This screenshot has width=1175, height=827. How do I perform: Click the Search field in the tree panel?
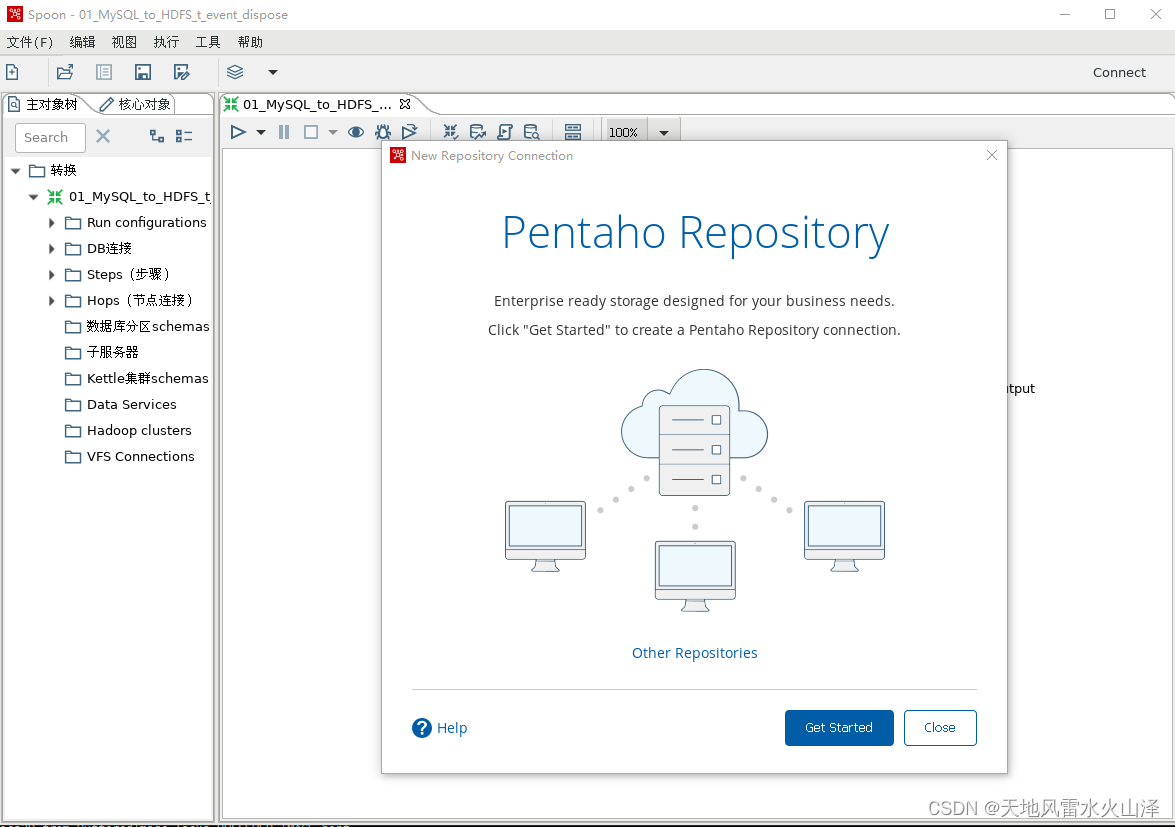coord(50,137)
